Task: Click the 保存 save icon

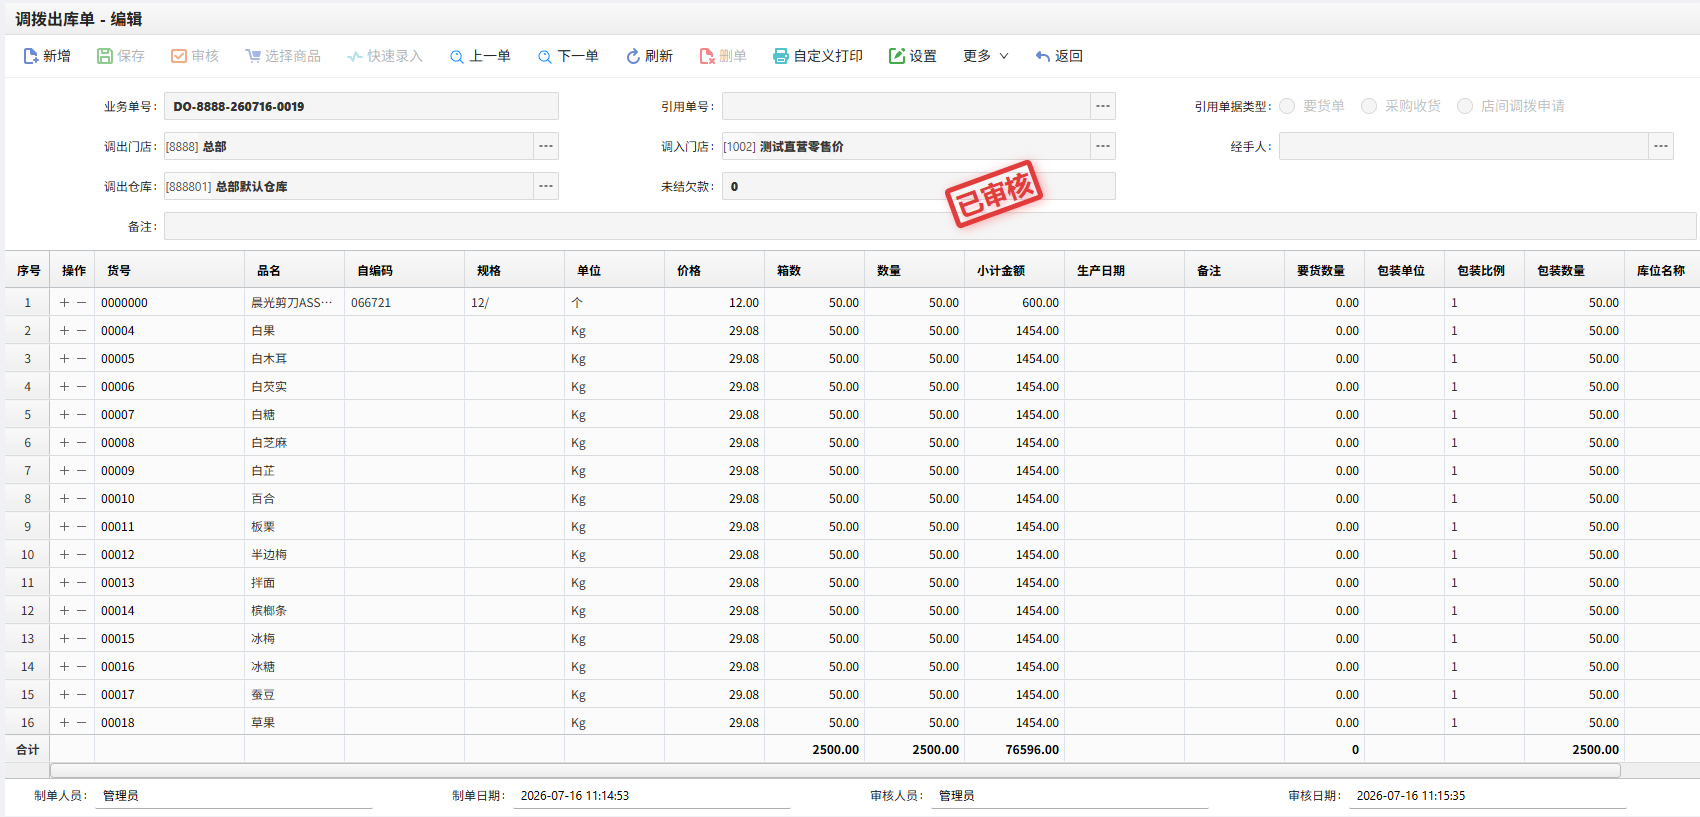Action: tap(104, 56)
